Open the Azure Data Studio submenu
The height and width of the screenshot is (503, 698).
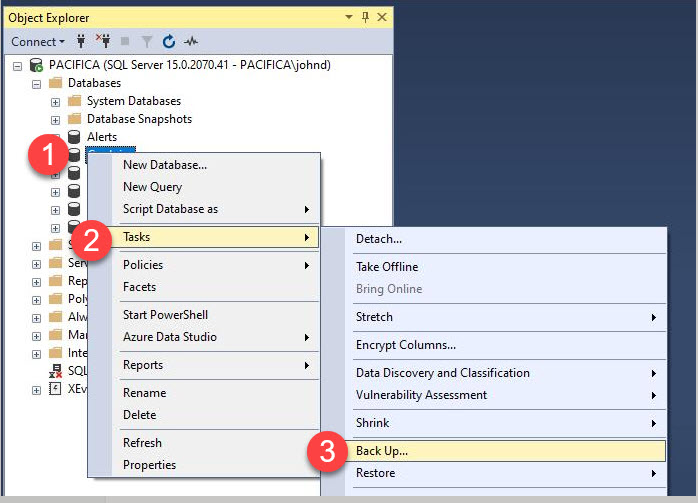(215, 337)
